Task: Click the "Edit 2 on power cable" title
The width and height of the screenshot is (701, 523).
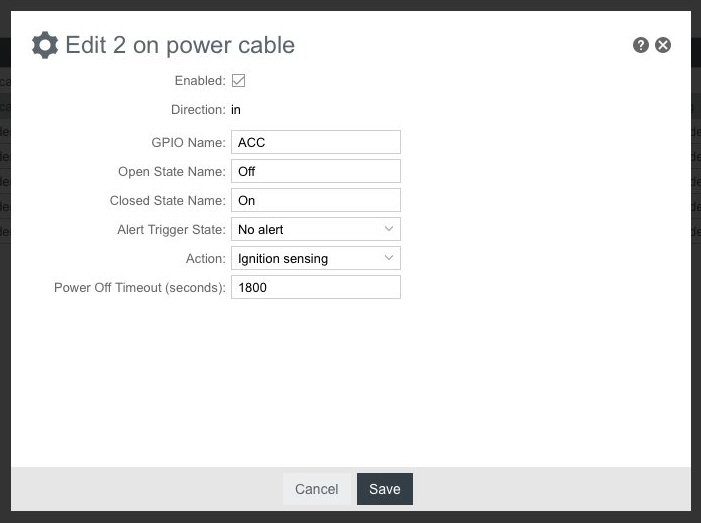Action: pyautogui.click(x=180, y=45)
